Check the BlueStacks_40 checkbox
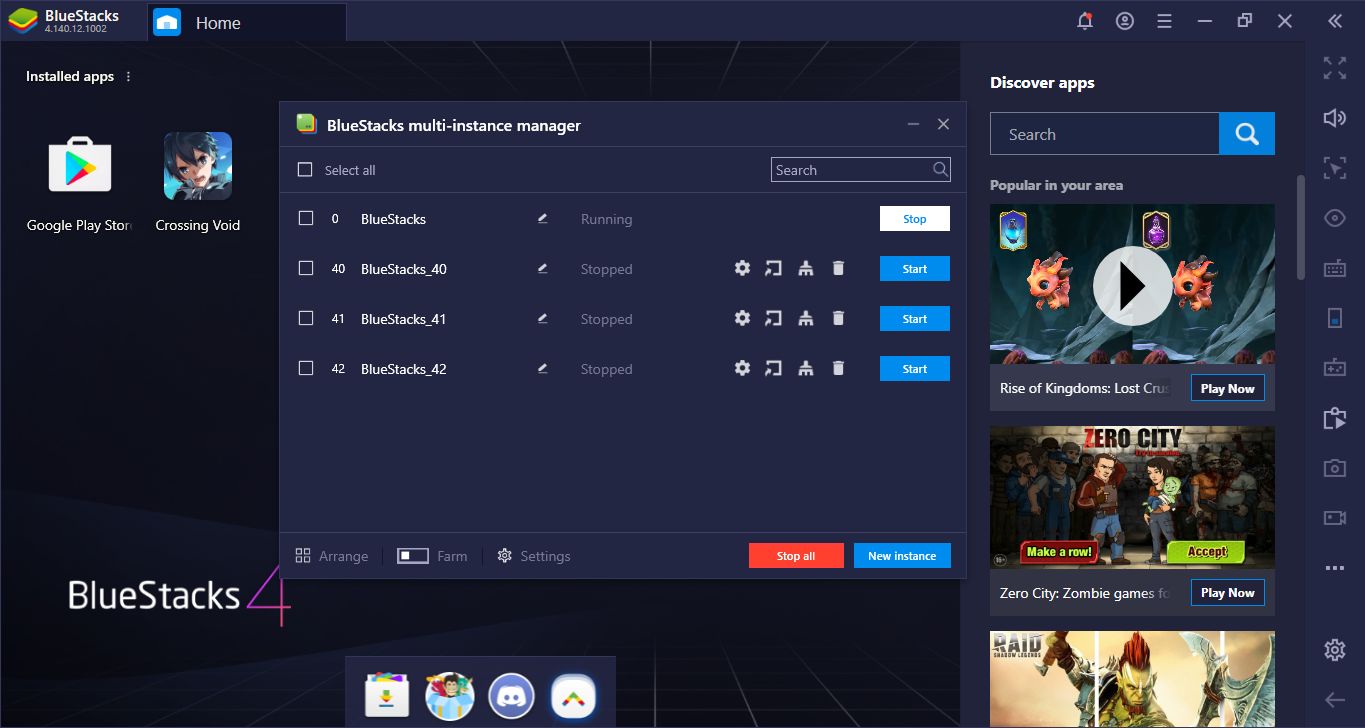This screenshot has width=1365, height=728. (306, 268)
